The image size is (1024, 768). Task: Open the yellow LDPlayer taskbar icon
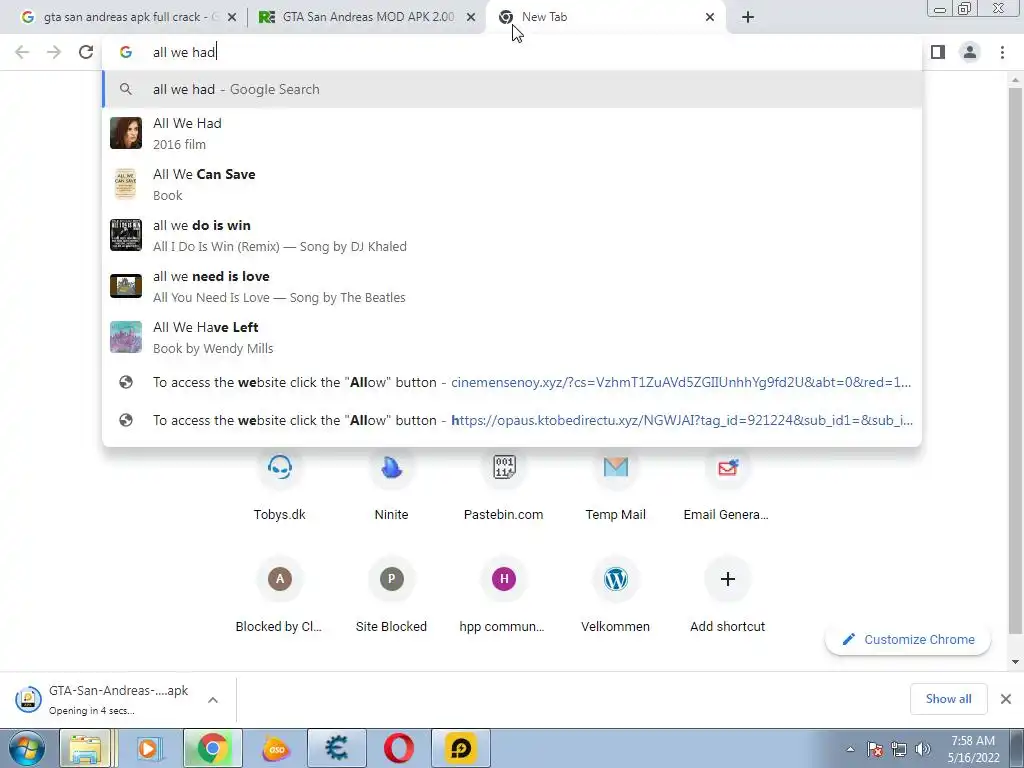460,749
